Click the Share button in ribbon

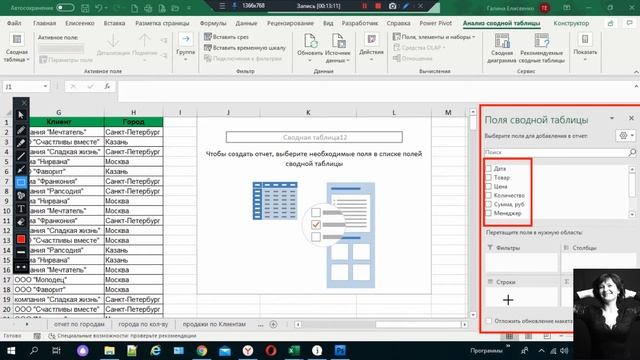click(x=610, y=23)
